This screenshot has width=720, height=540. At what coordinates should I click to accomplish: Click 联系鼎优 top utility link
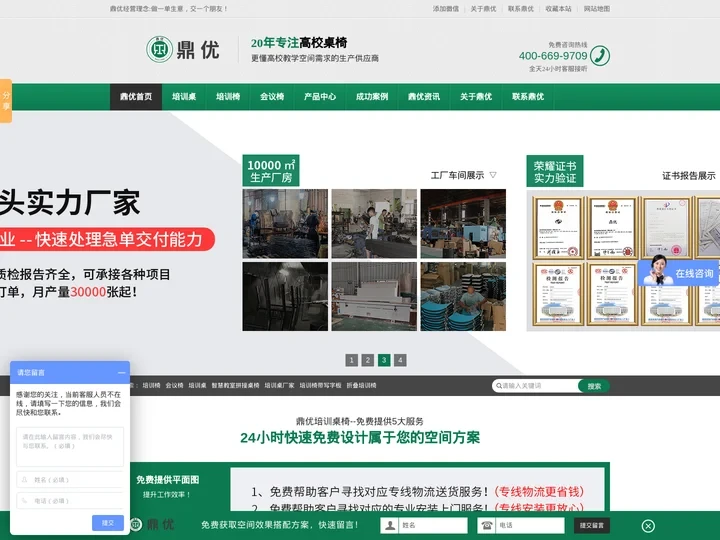(x=521, y=9)
